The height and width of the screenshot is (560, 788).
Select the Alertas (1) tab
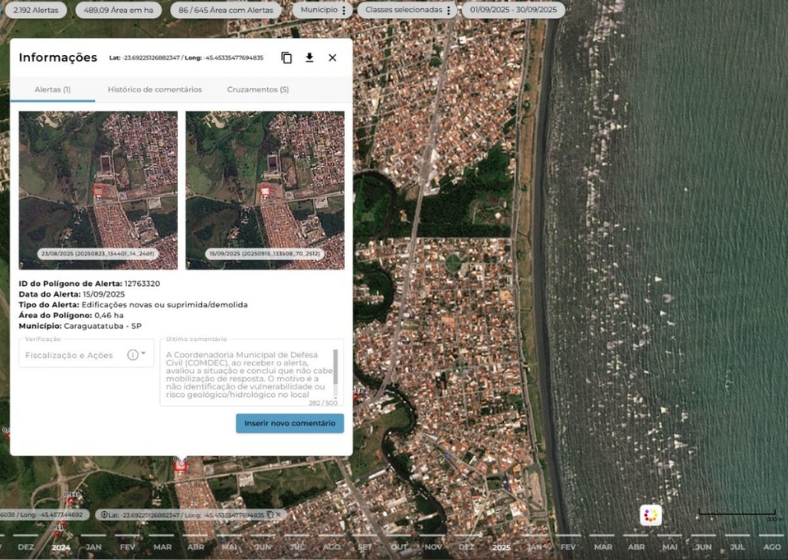[x=52, y=90]
